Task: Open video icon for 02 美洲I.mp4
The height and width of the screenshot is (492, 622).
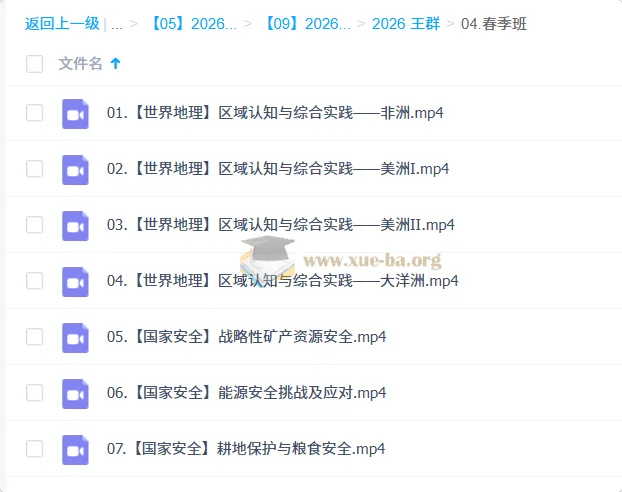Action: [75, 170]
